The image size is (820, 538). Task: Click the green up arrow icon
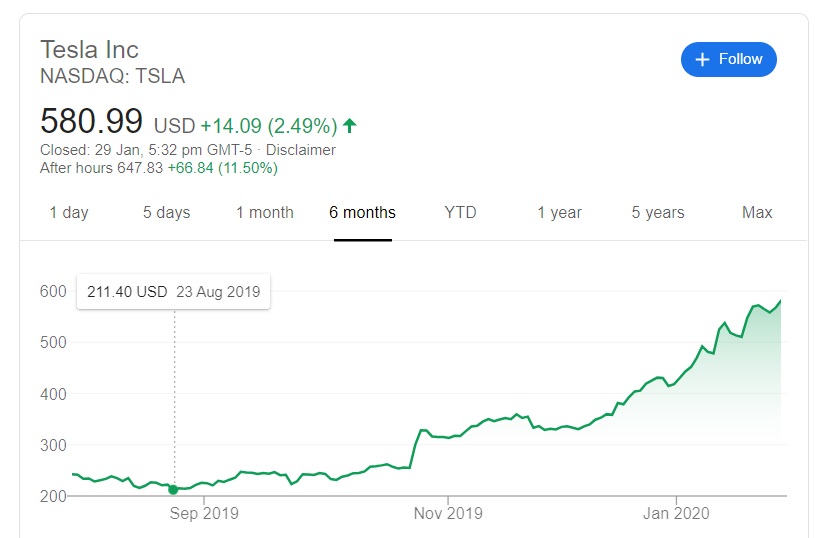tap(349, 126)
